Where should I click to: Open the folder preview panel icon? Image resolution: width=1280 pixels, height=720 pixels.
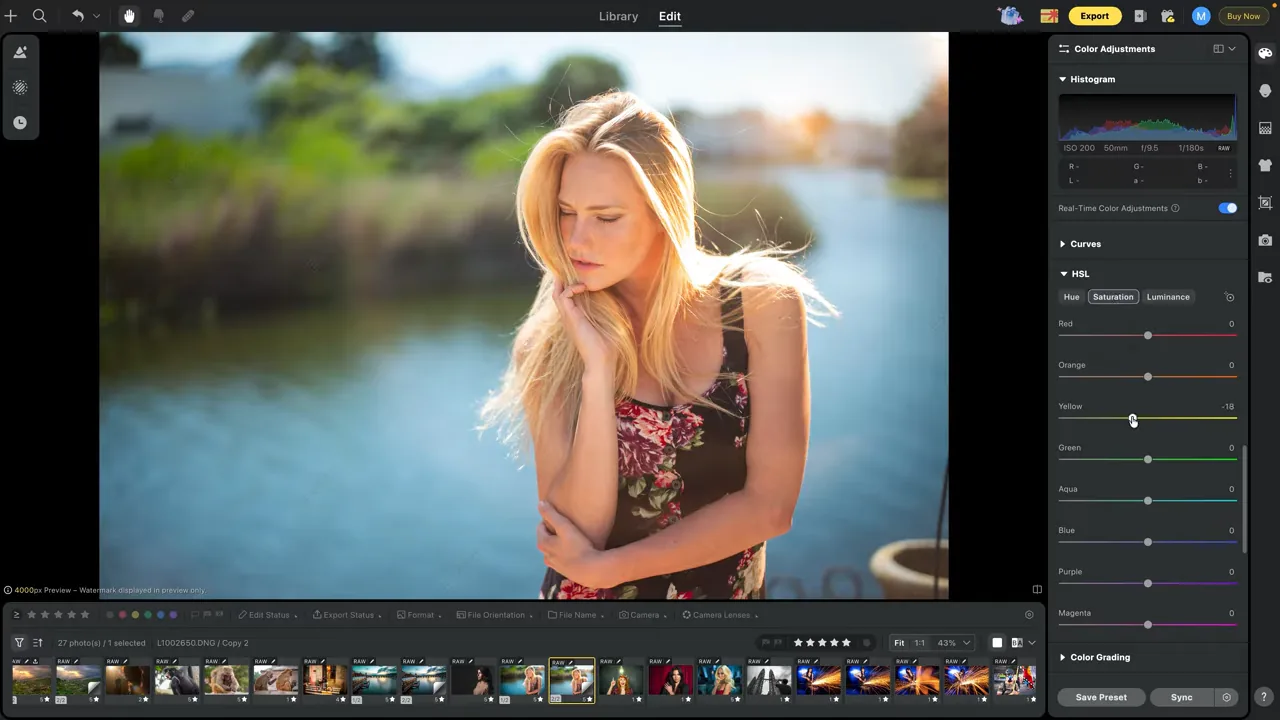tap(1265, 277)
